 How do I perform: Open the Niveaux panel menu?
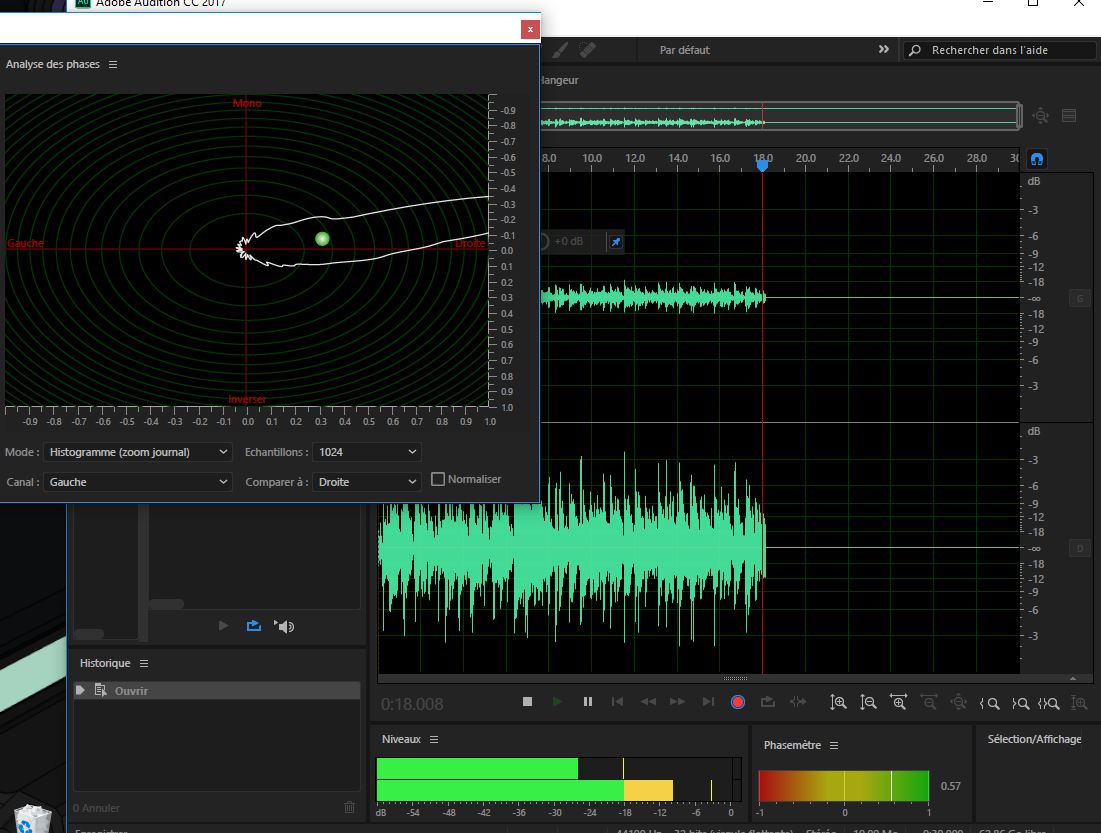(x=434, y=739)
